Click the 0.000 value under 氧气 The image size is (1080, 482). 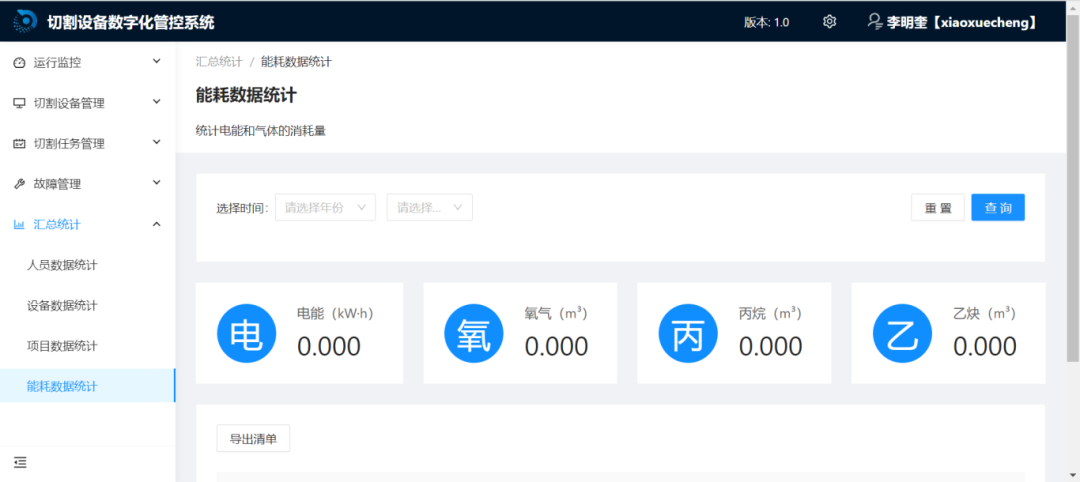[557, 346]
